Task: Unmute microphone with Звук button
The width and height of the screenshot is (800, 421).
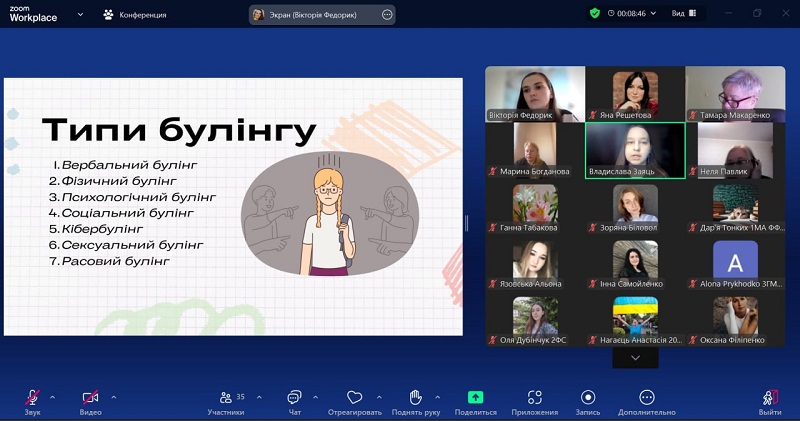Action: [x=32, y=402]
